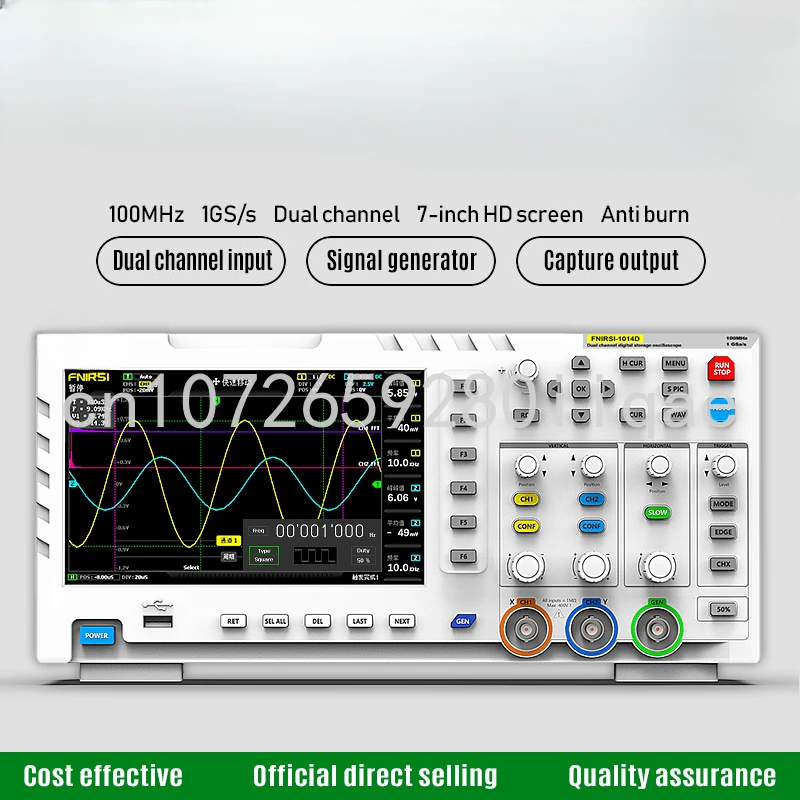This screenshot has width=800, height=800.
Task: Click the USB port below the screen
Action: point(158,621)
